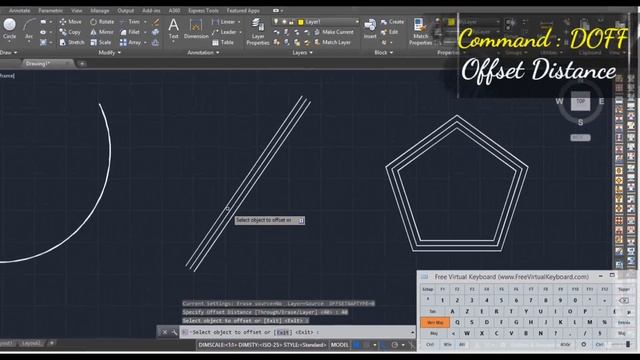This screenshot has width=640, height=360.
Task: Select the Fillet tool
Action: pyautogui.click(x=130, y=32)
